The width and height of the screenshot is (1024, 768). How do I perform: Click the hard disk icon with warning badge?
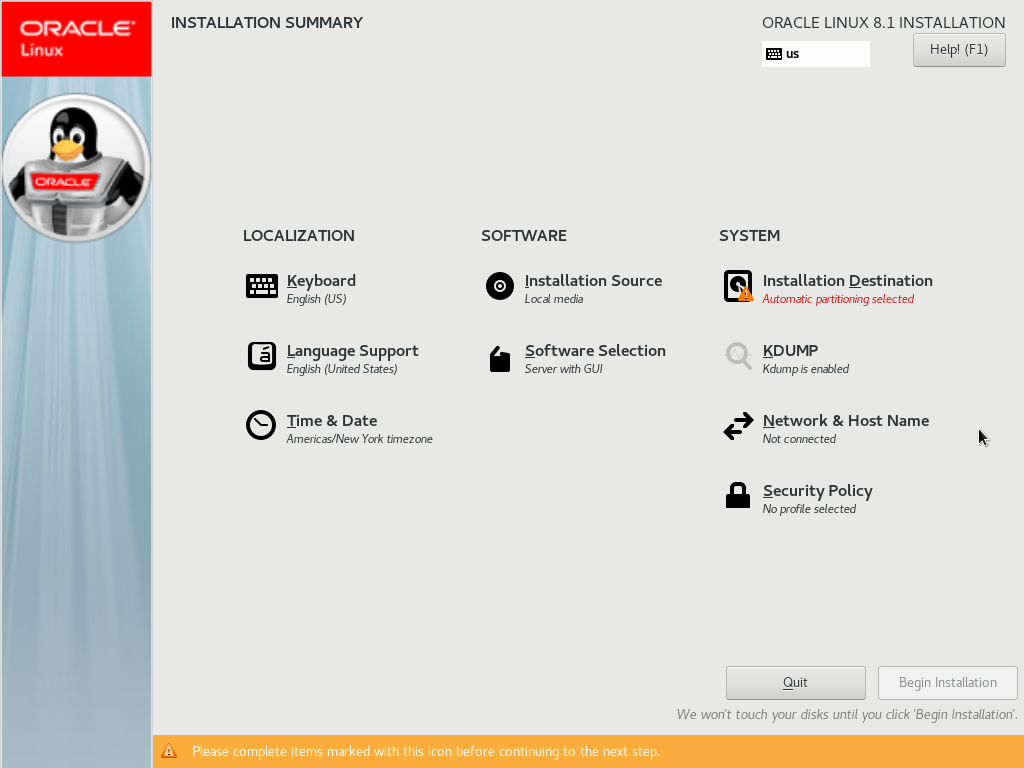click(x=739, y=286)
